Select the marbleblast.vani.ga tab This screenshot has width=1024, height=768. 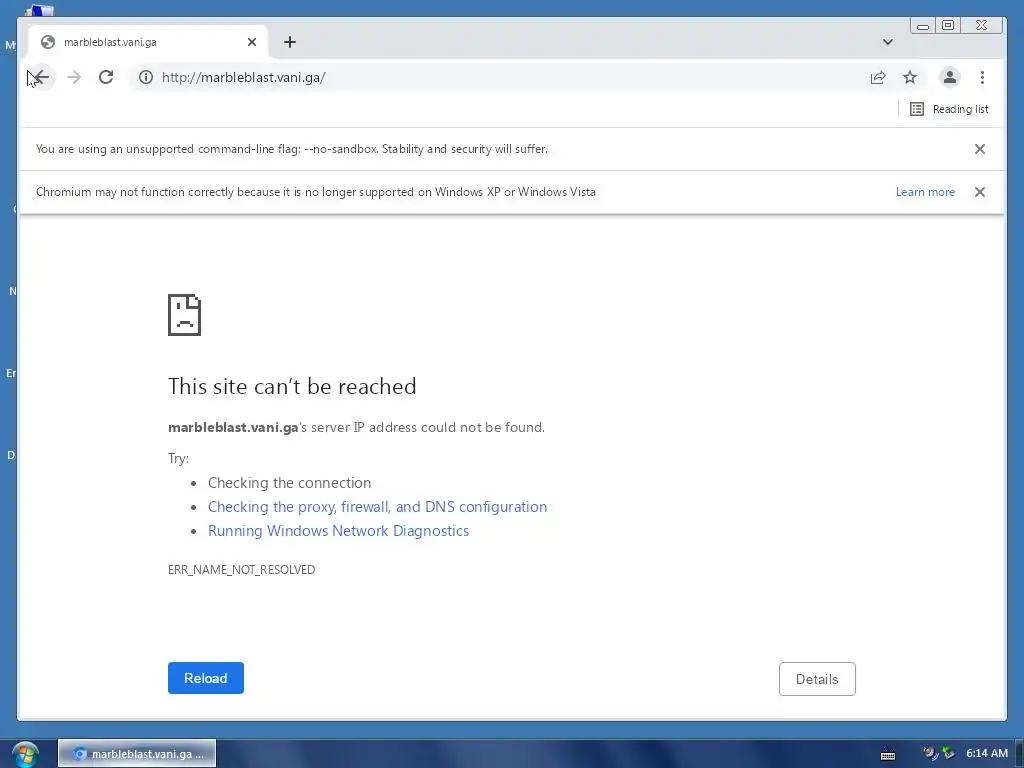[147, 42]
